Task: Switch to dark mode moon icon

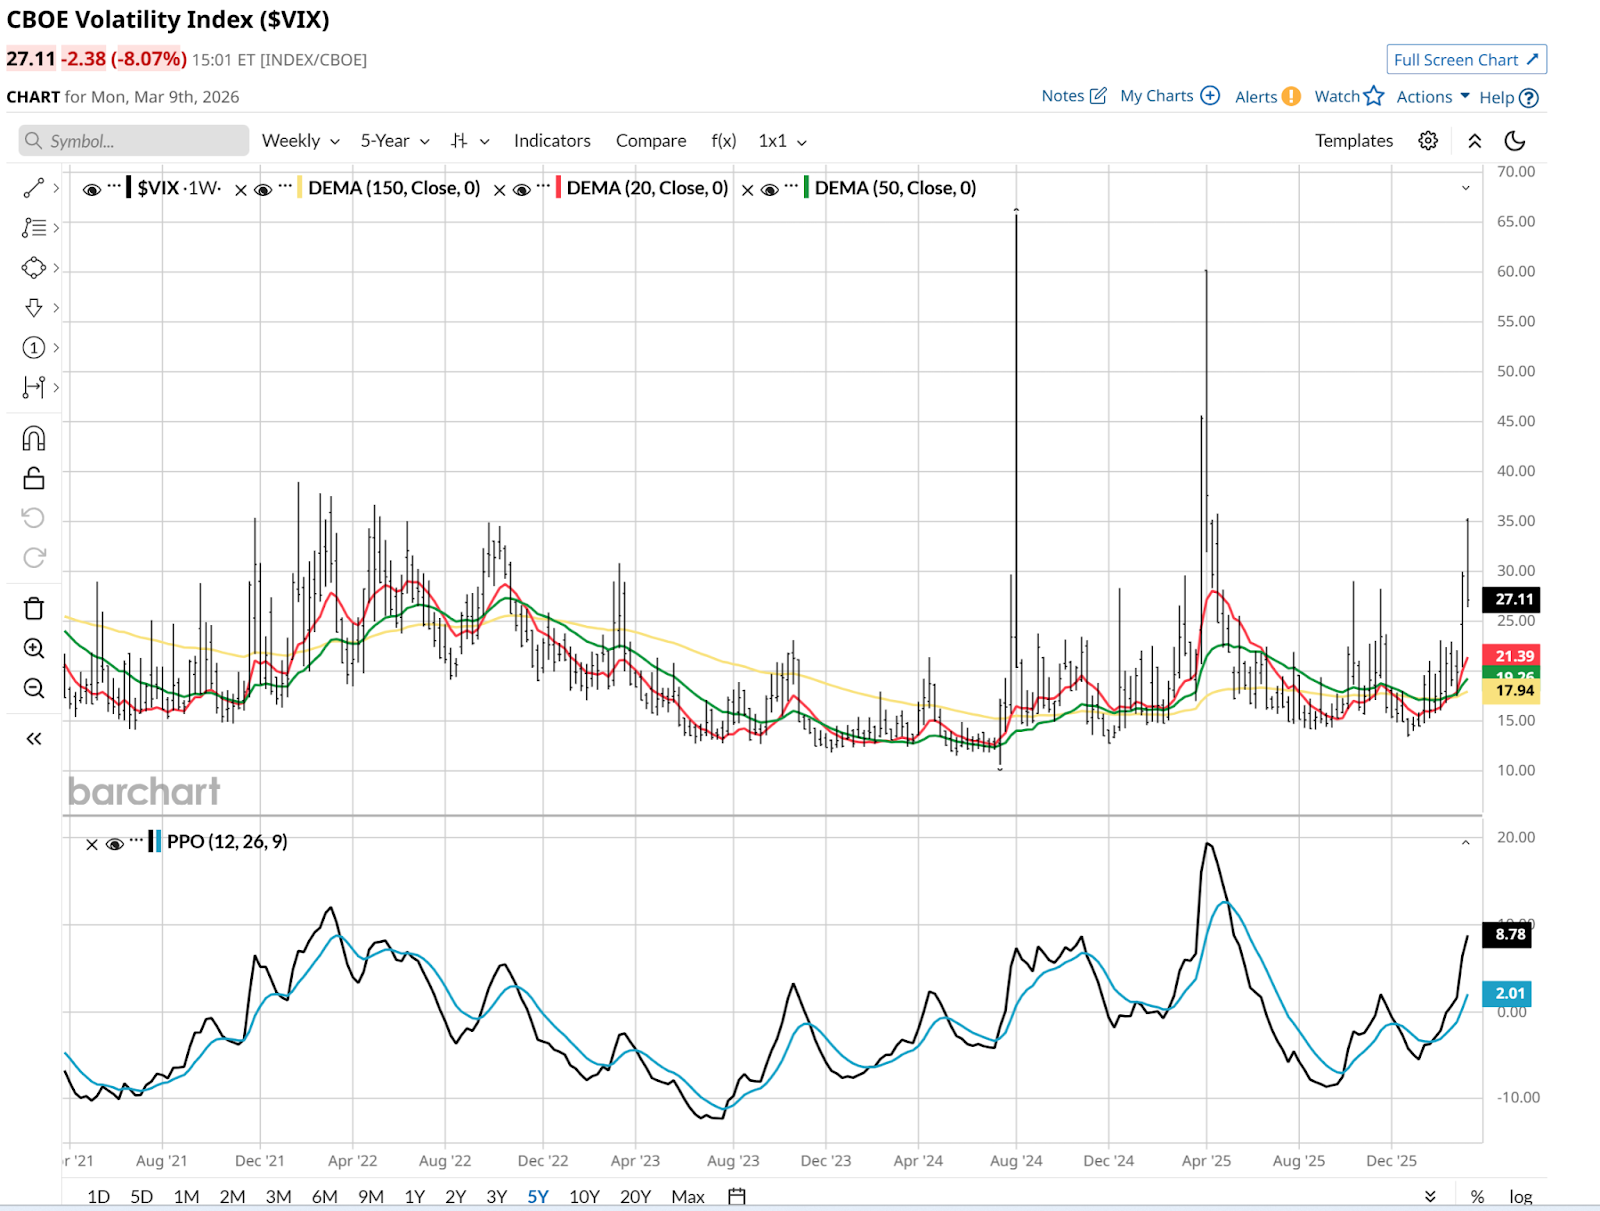Action: point(1515,141)
